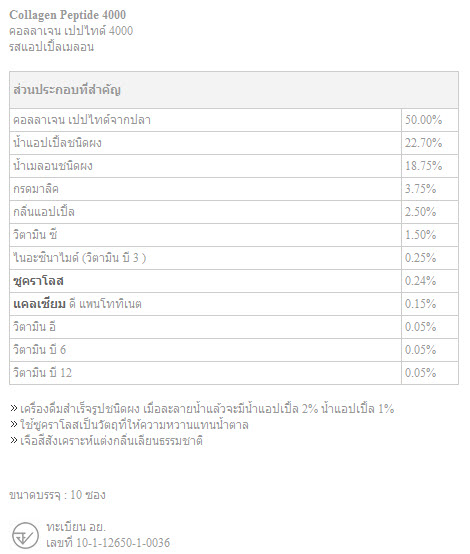
Task: Click the กรดมาลิค ingredient cell
Action: coord(205,189)
